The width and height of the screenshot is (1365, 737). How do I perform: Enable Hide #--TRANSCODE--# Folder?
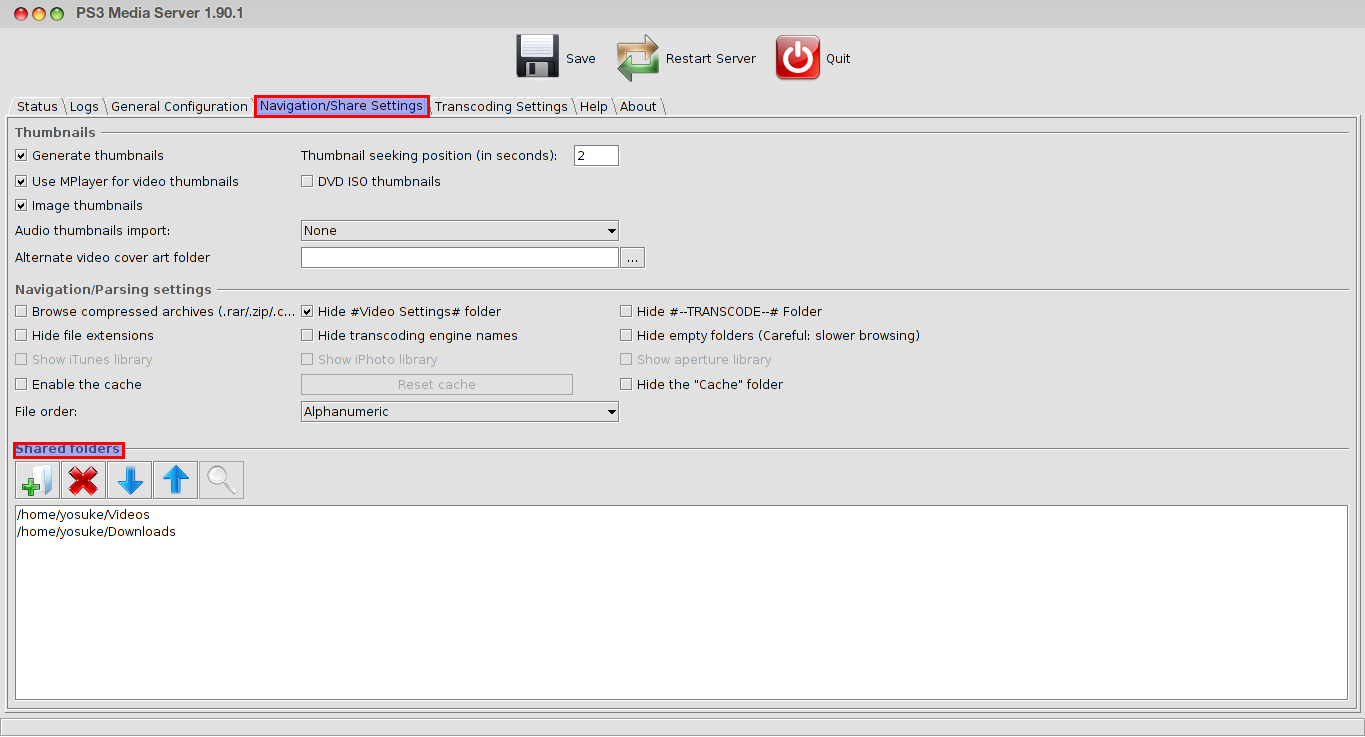626,312
